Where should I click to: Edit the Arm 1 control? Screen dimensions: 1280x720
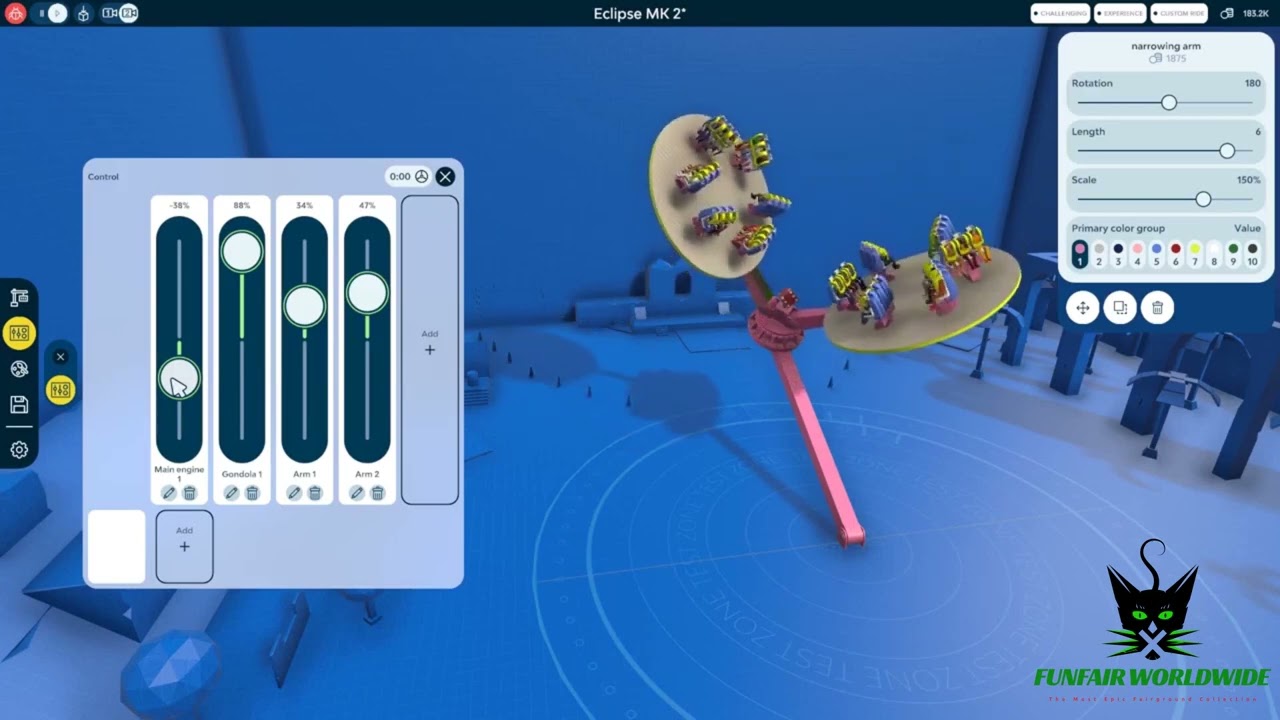(294, 493)
